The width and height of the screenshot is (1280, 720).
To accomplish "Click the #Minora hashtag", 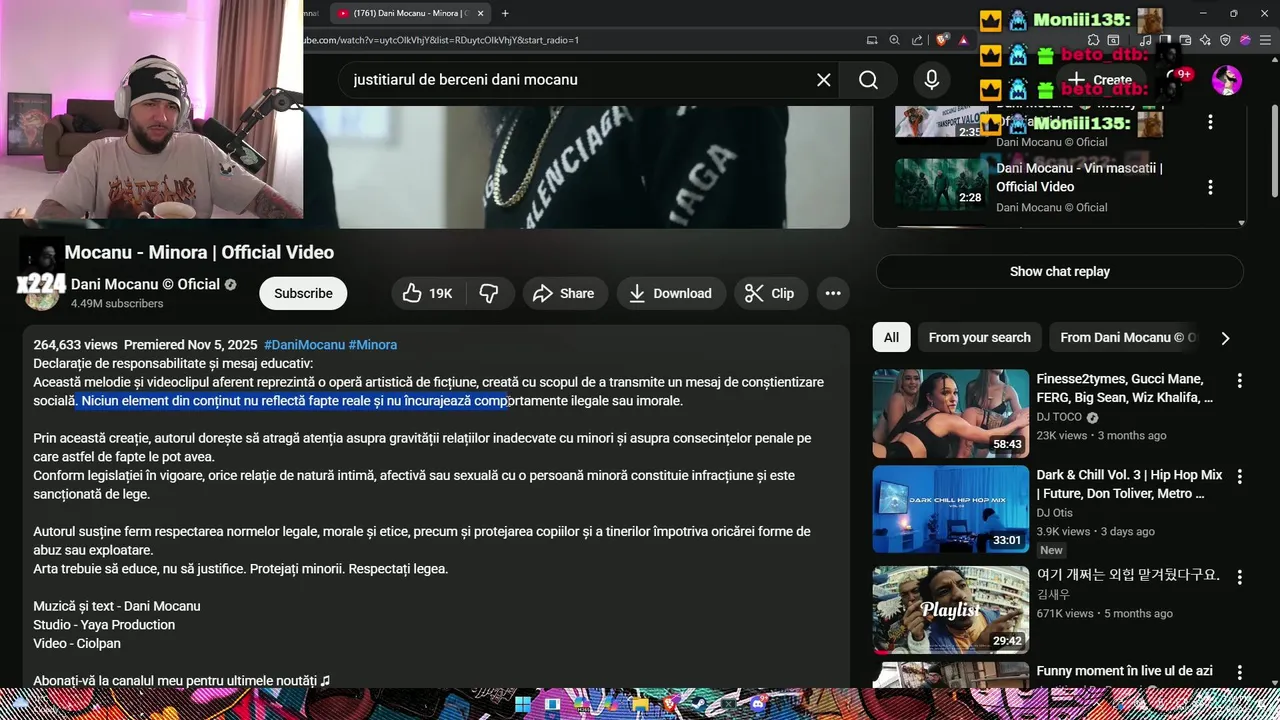I will pyautogui.click(x=372, y=345).
